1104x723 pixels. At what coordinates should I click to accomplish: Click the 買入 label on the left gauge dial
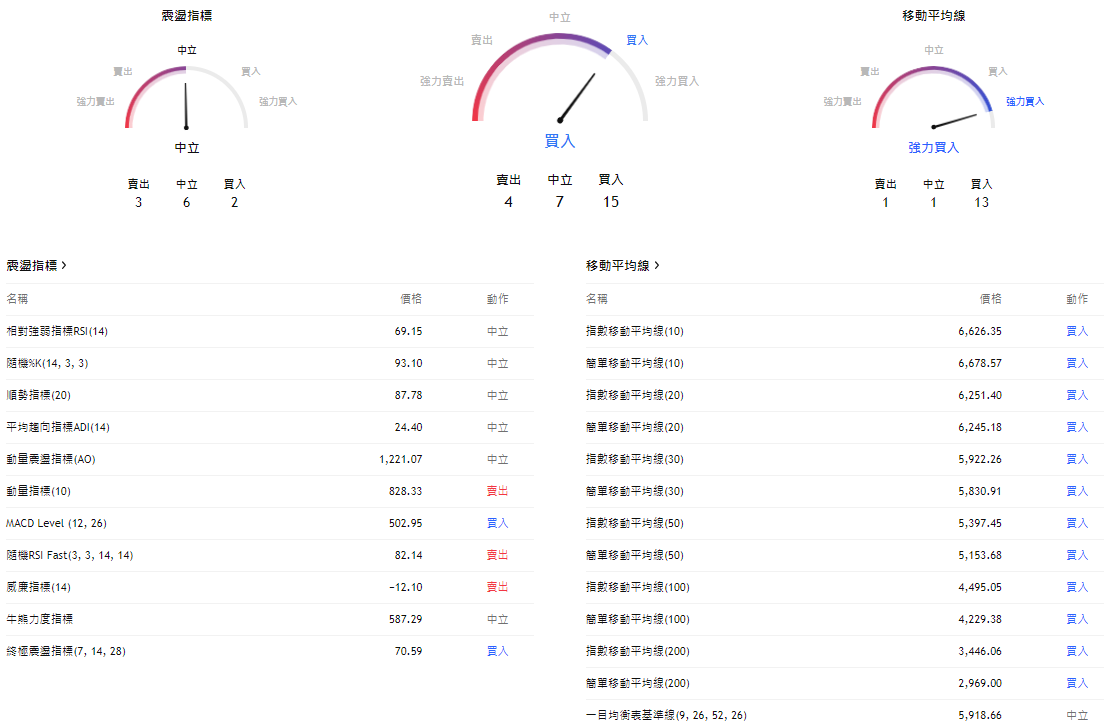[250, 71]
